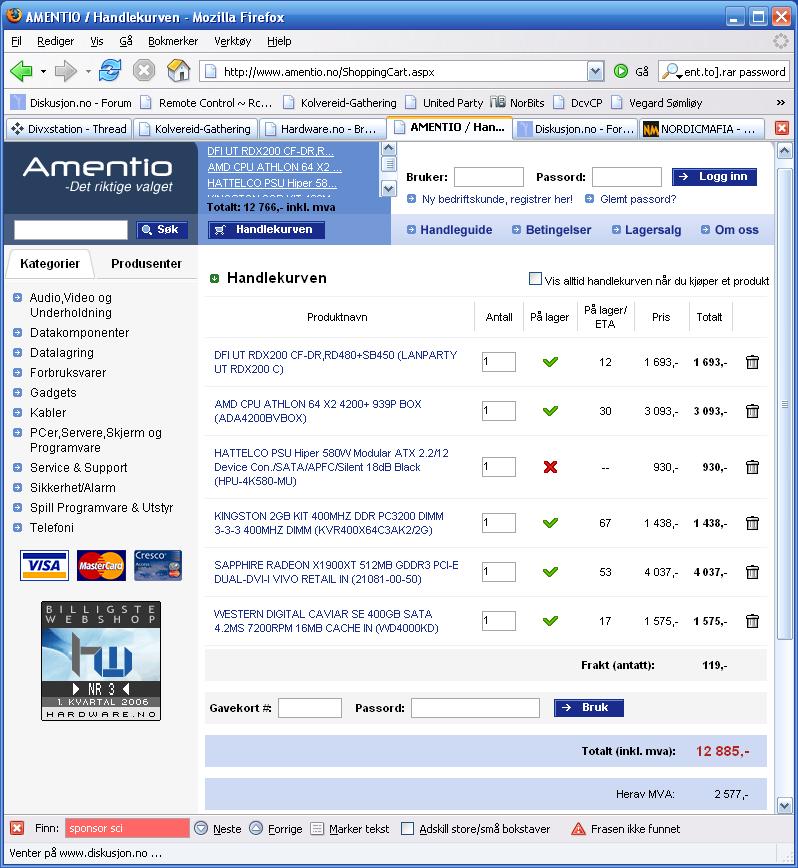Screen dimensions: 798x868
Task: Delete DFI UT RDX200 row with trash icon
Action: coord(752,362)
